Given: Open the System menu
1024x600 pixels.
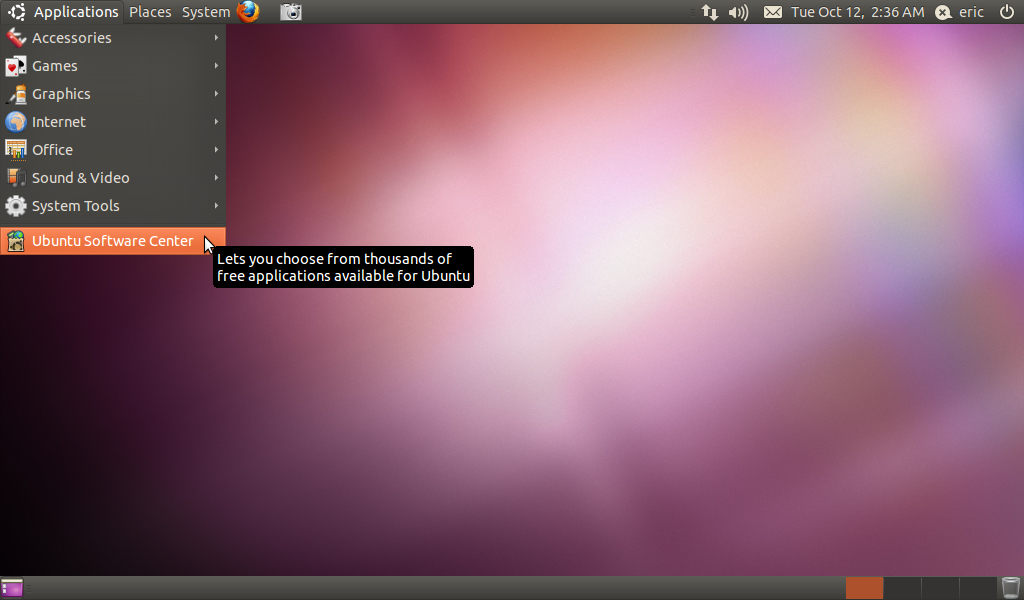Looking at the screenshot, I should pyautogui.click(x=206, y=12).
